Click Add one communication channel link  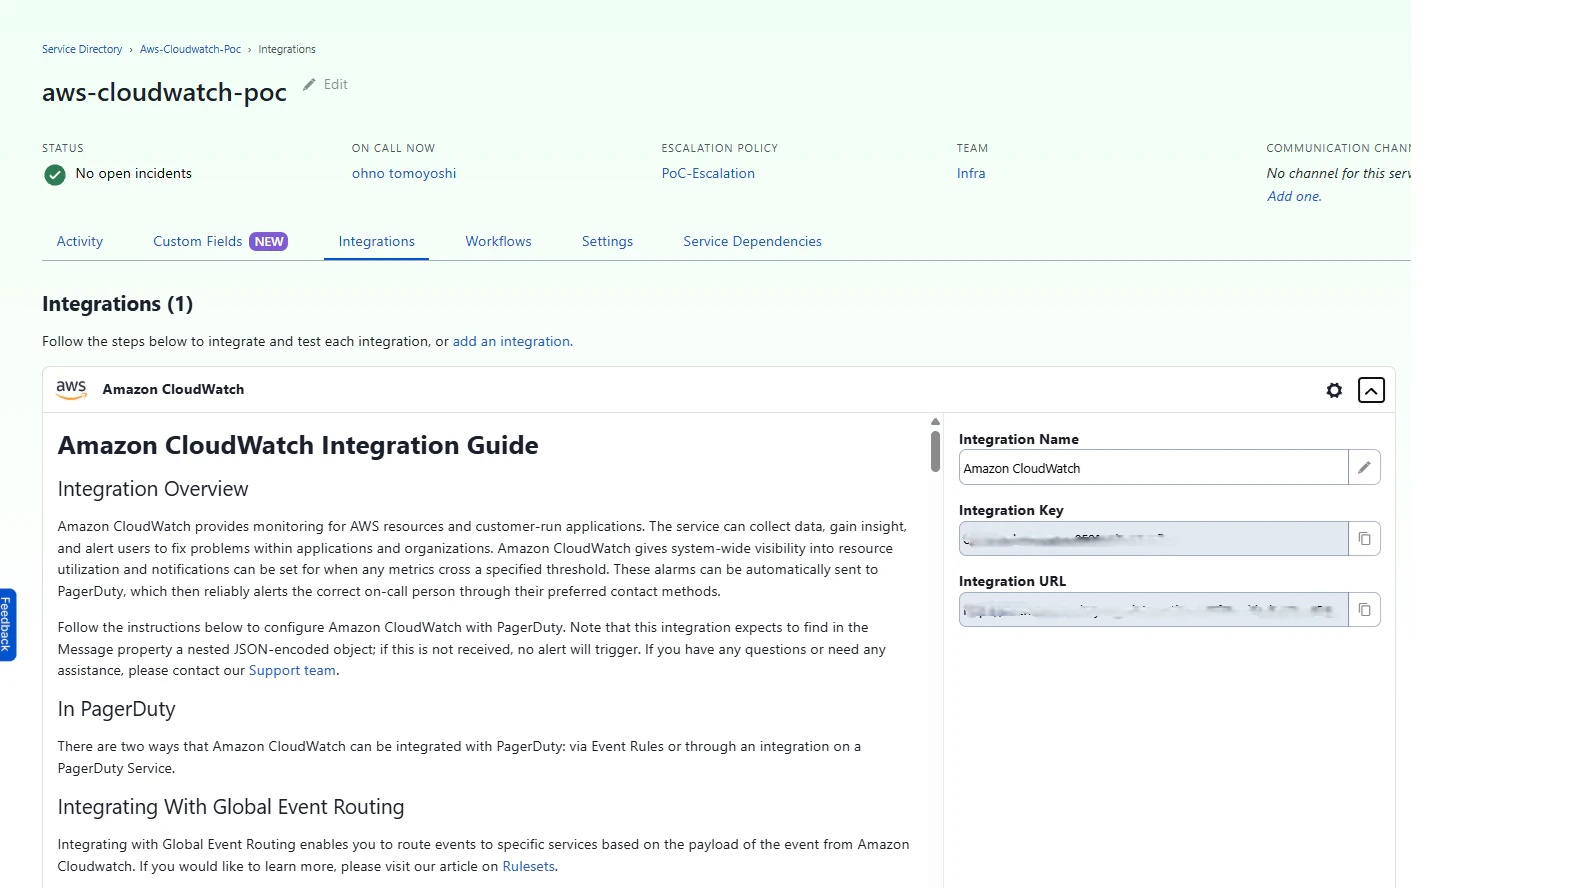point(1294,197)
